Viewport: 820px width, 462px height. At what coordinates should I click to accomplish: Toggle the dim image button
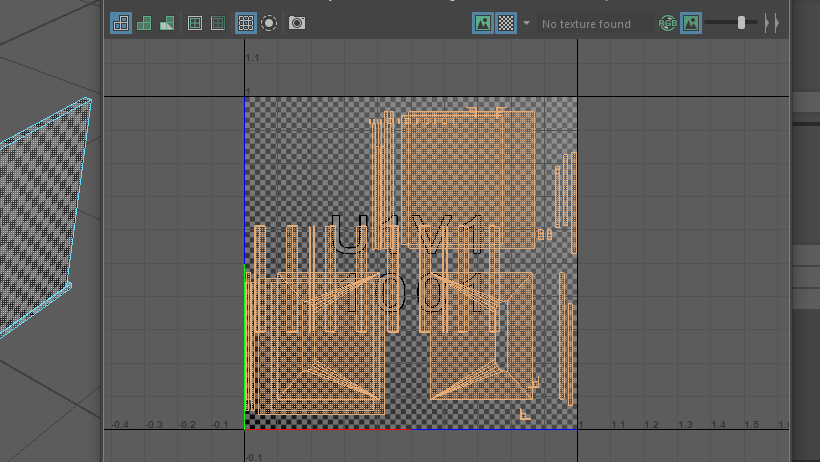coord(690,22)
